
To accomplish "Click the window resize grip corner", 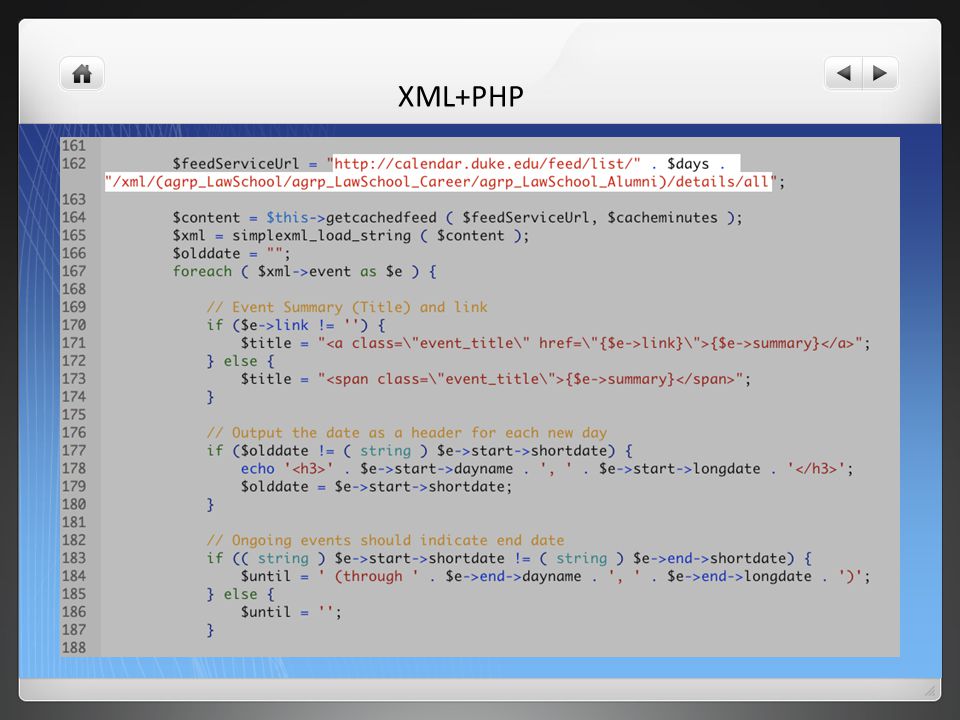I will pos(930,691).
